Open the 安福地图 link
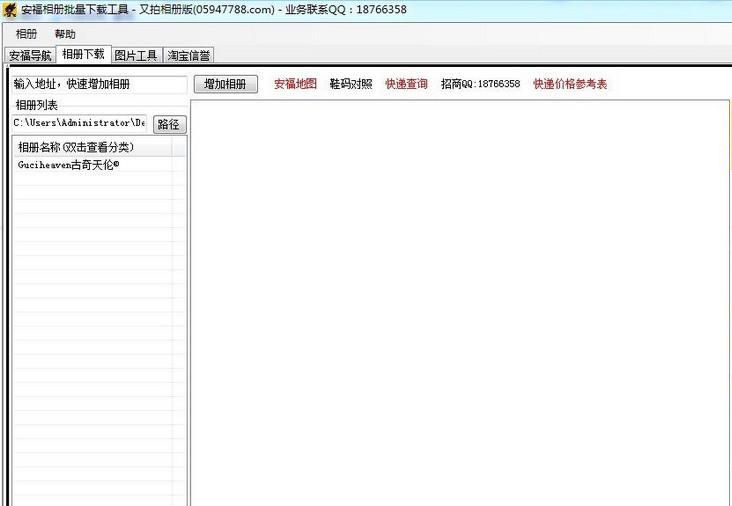732x506 pixels. pyautogui.click(x=295, y=84)
